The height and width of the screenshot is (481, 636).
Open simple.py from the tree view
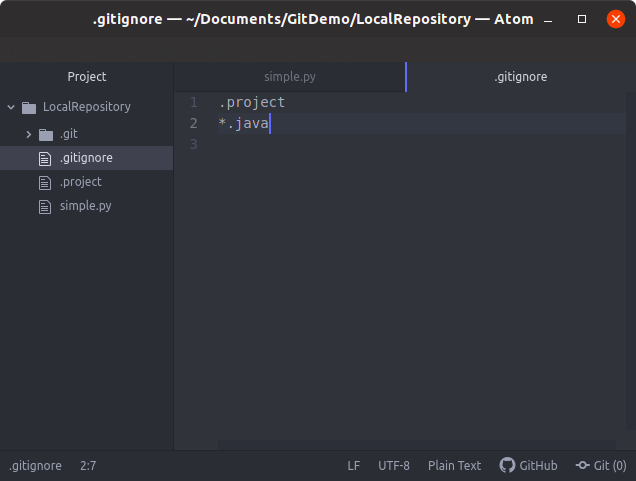86,206
